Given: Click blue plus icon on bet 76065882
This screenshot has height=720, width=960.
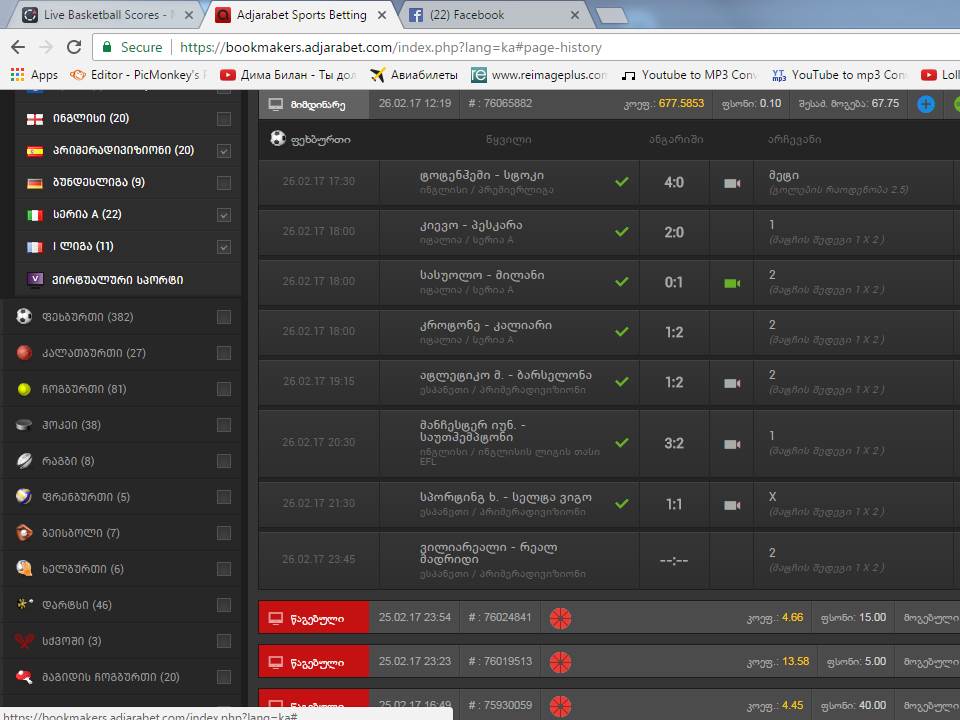Looking at the screenshot, I should tap(926, 104).
